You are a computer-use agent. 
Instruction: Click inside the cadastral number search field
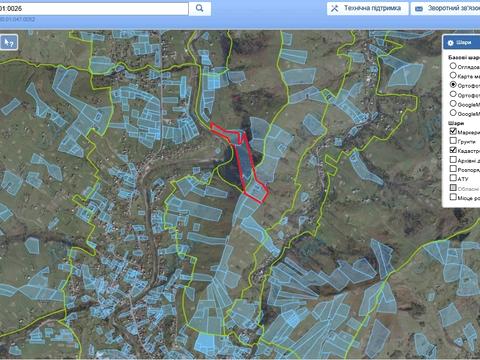coord(94,8)
